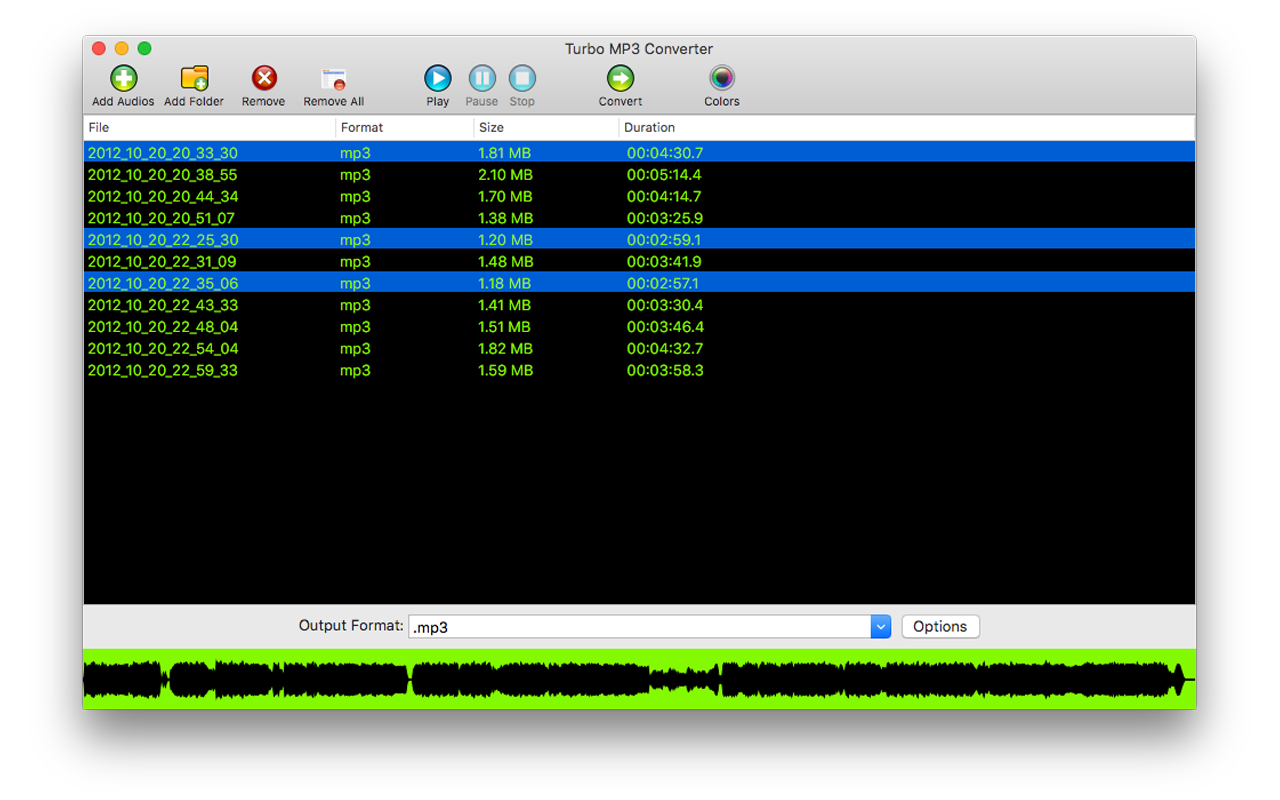This screenshot has height=800, width=1280.
Task: Click inside the audio waveform display
Action: point(639,679)
